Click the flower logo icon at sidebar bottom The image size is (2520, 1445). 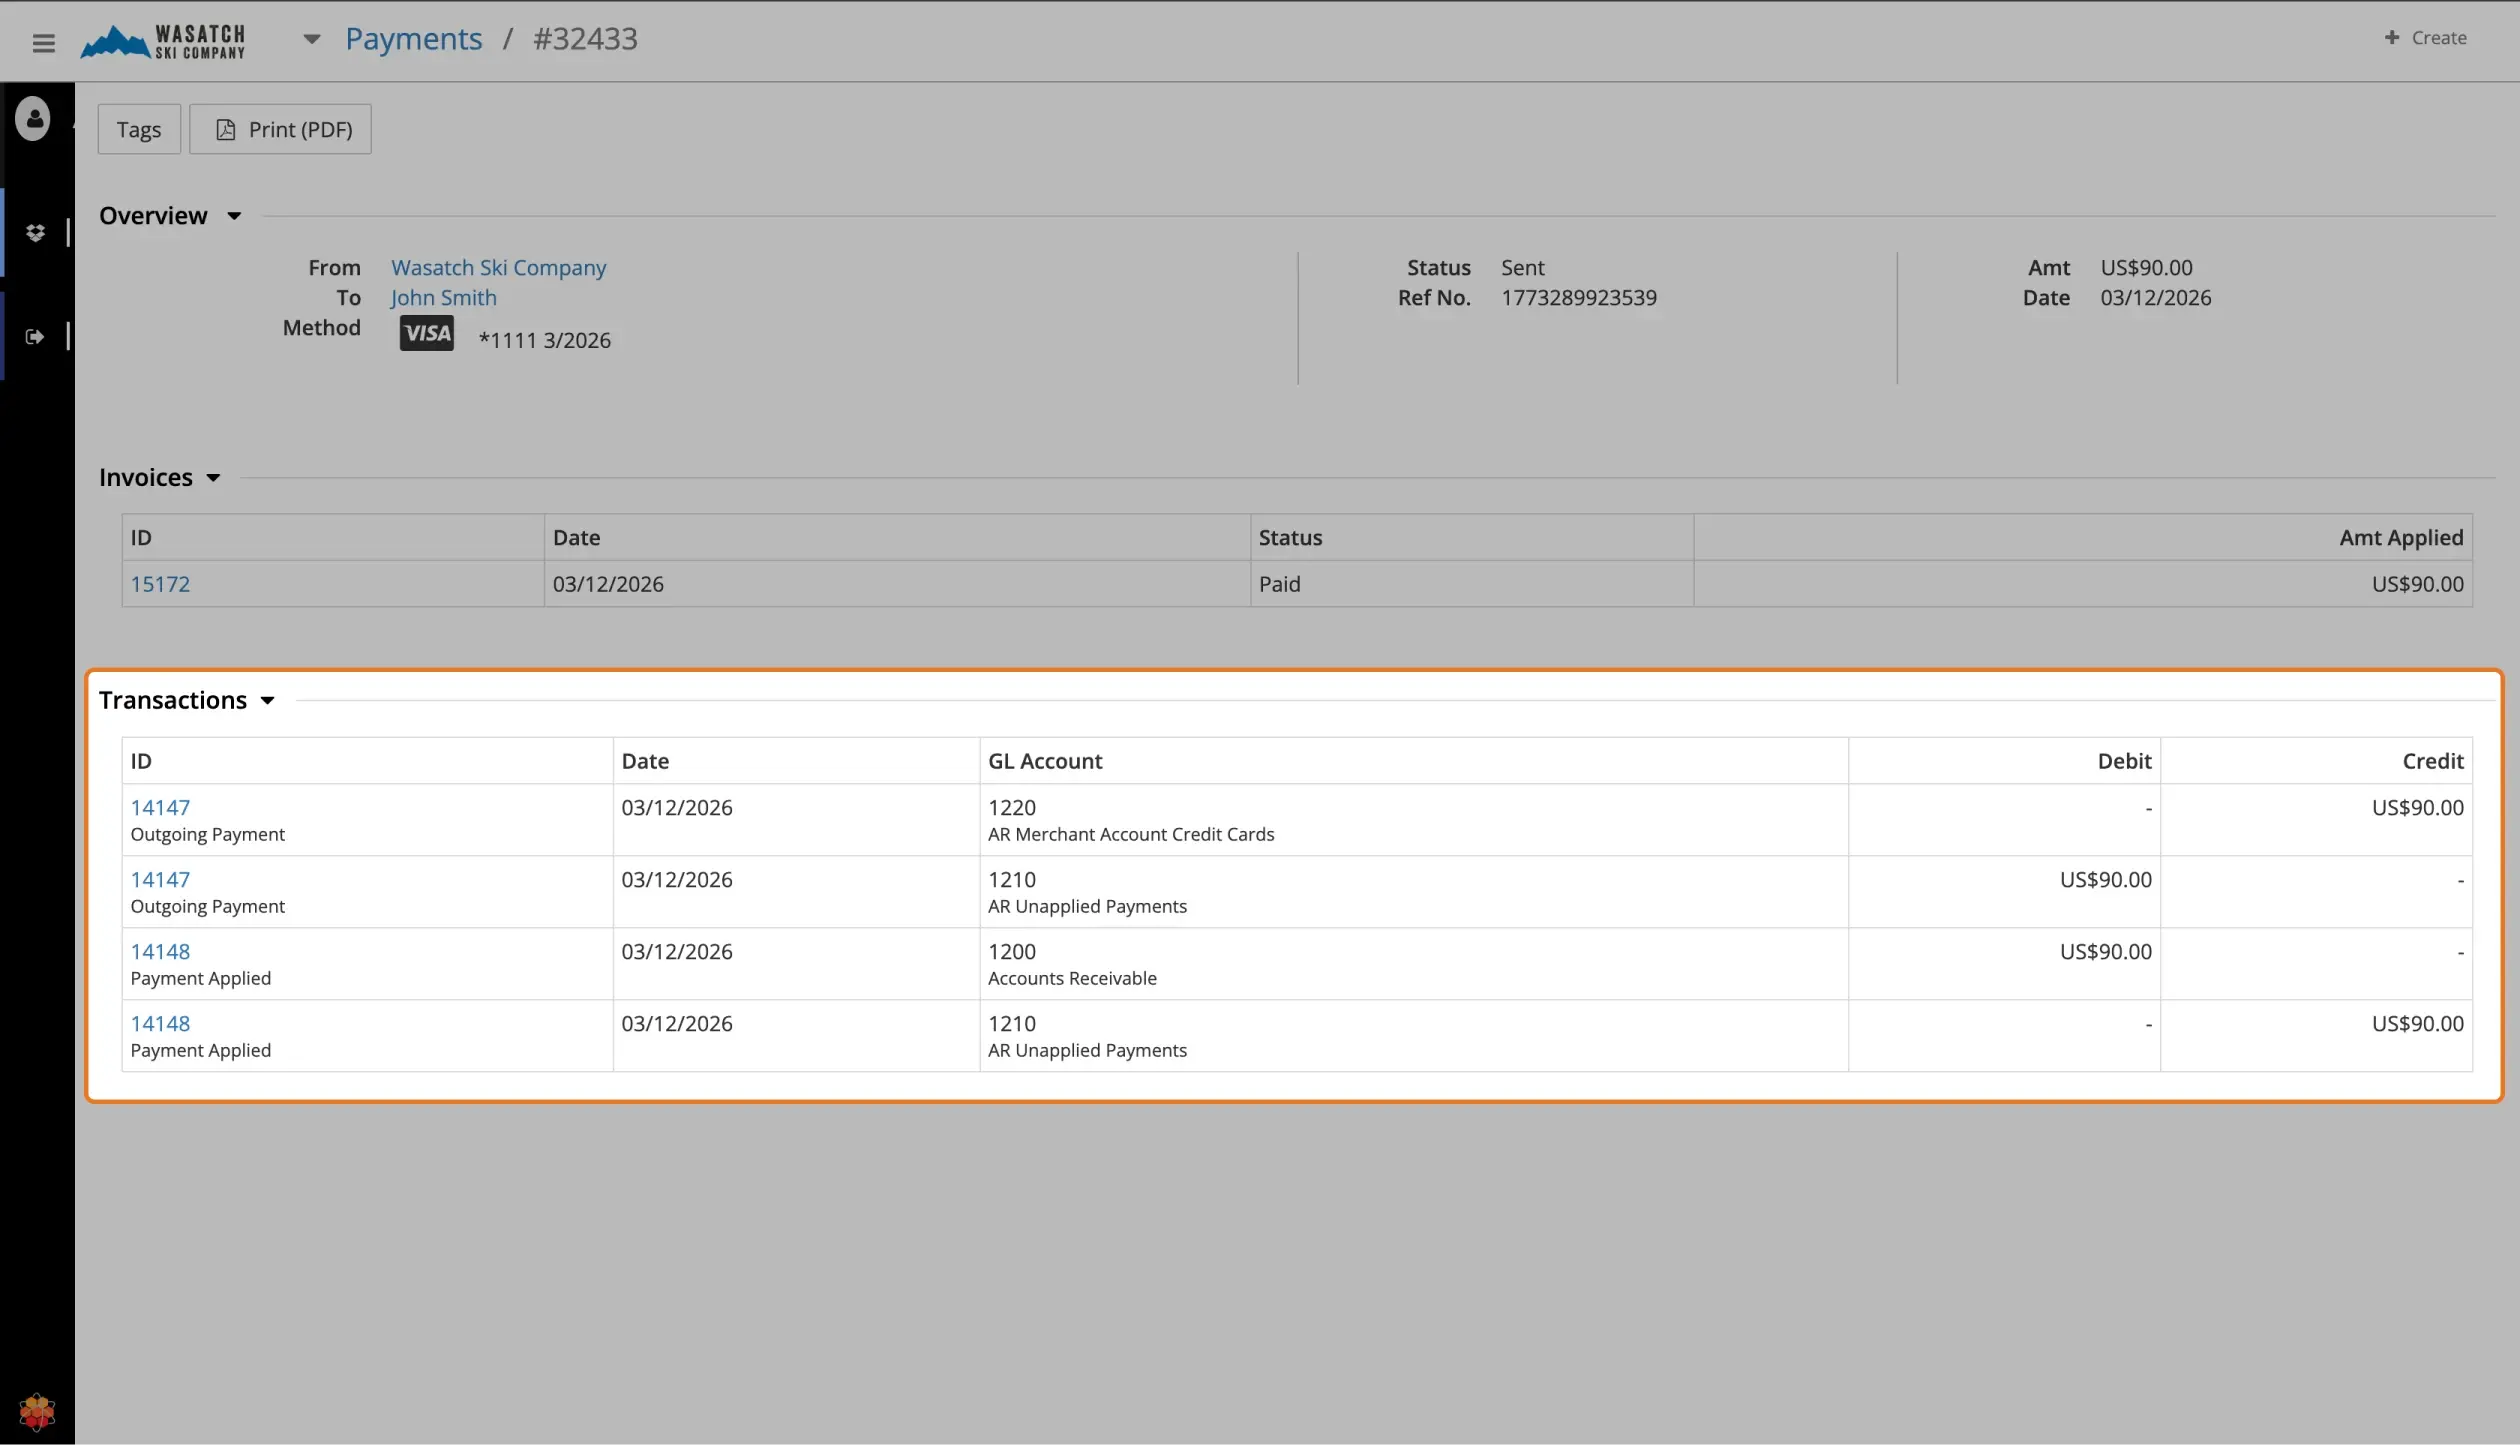(37, 1412)
